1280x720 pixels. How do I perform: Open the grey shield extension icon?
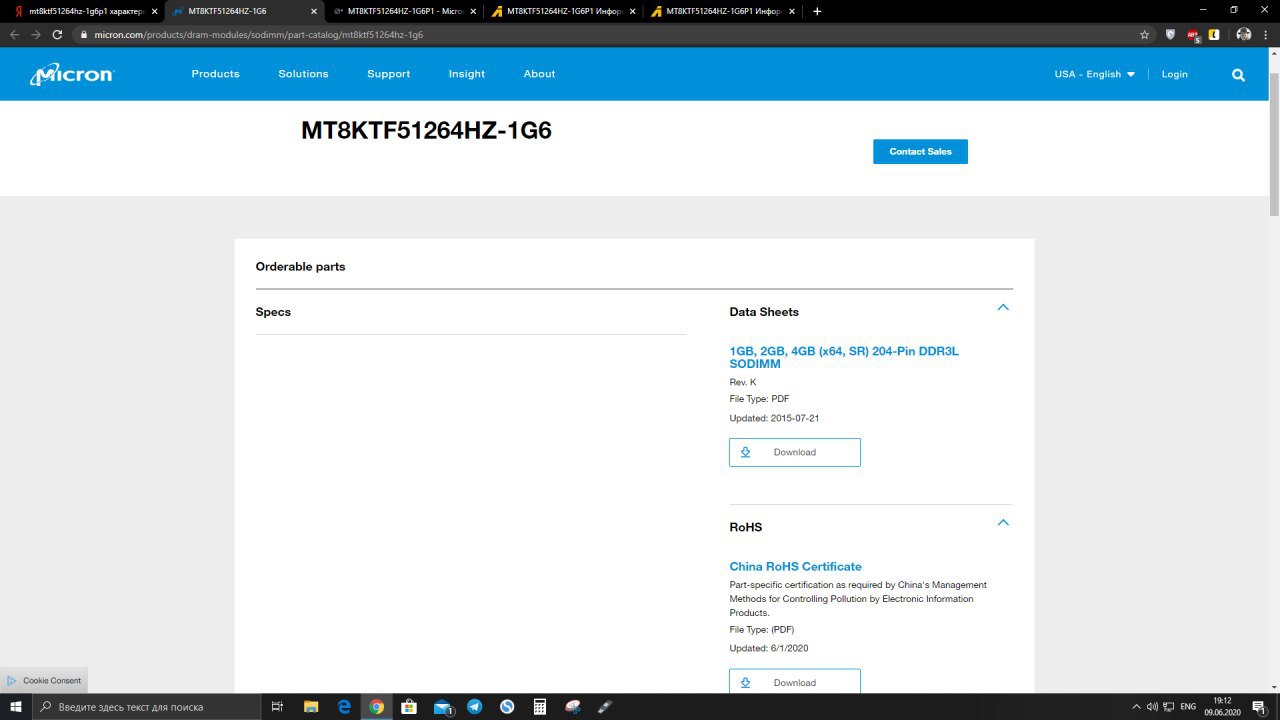click(x=1170, y=34)
